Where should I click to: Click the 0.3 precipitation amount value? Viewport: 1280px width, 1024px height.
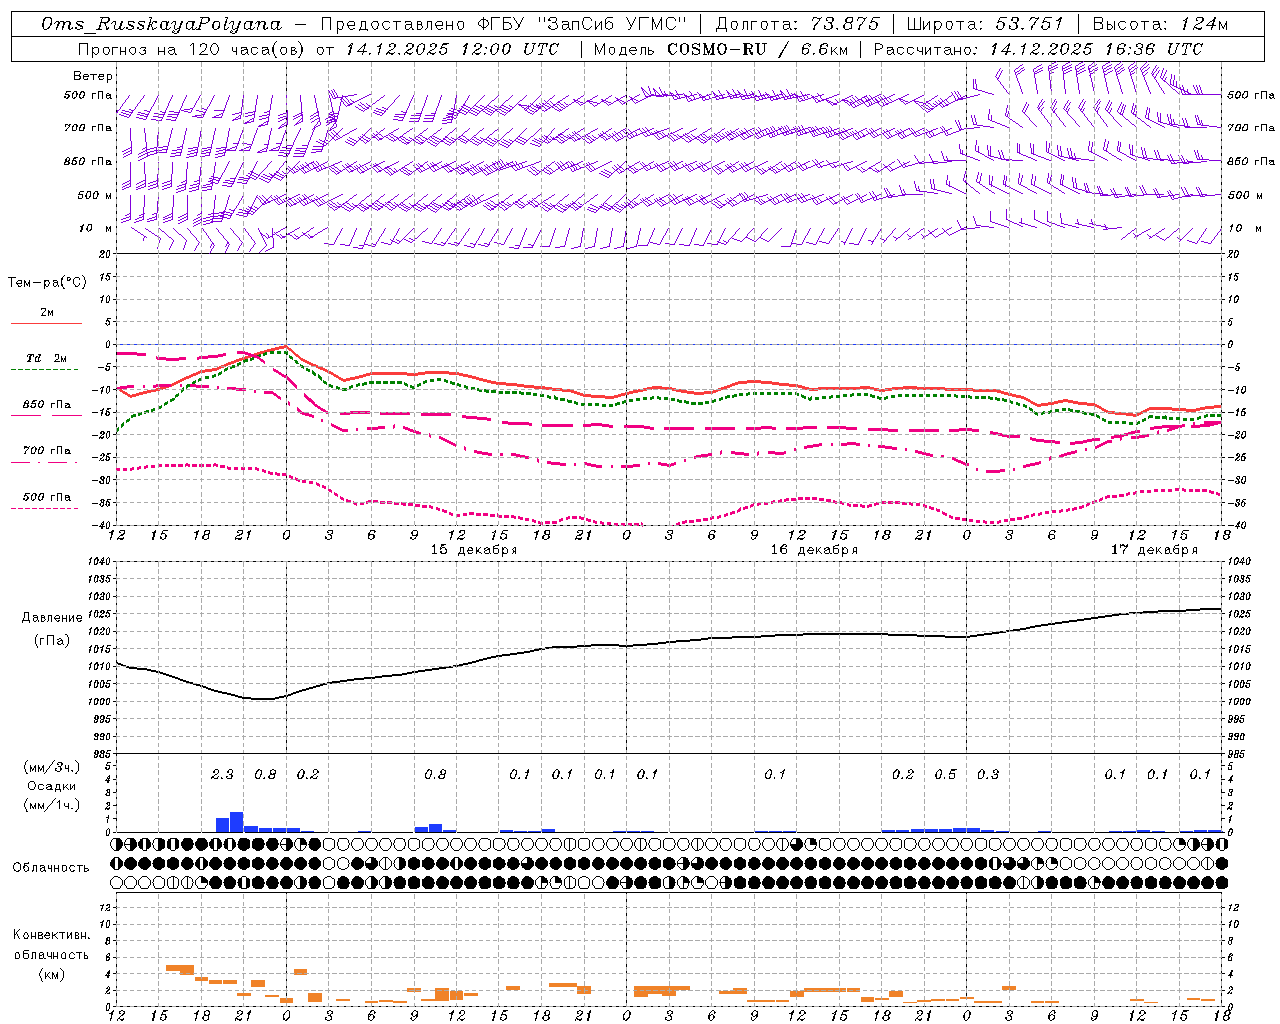[988, 775]
